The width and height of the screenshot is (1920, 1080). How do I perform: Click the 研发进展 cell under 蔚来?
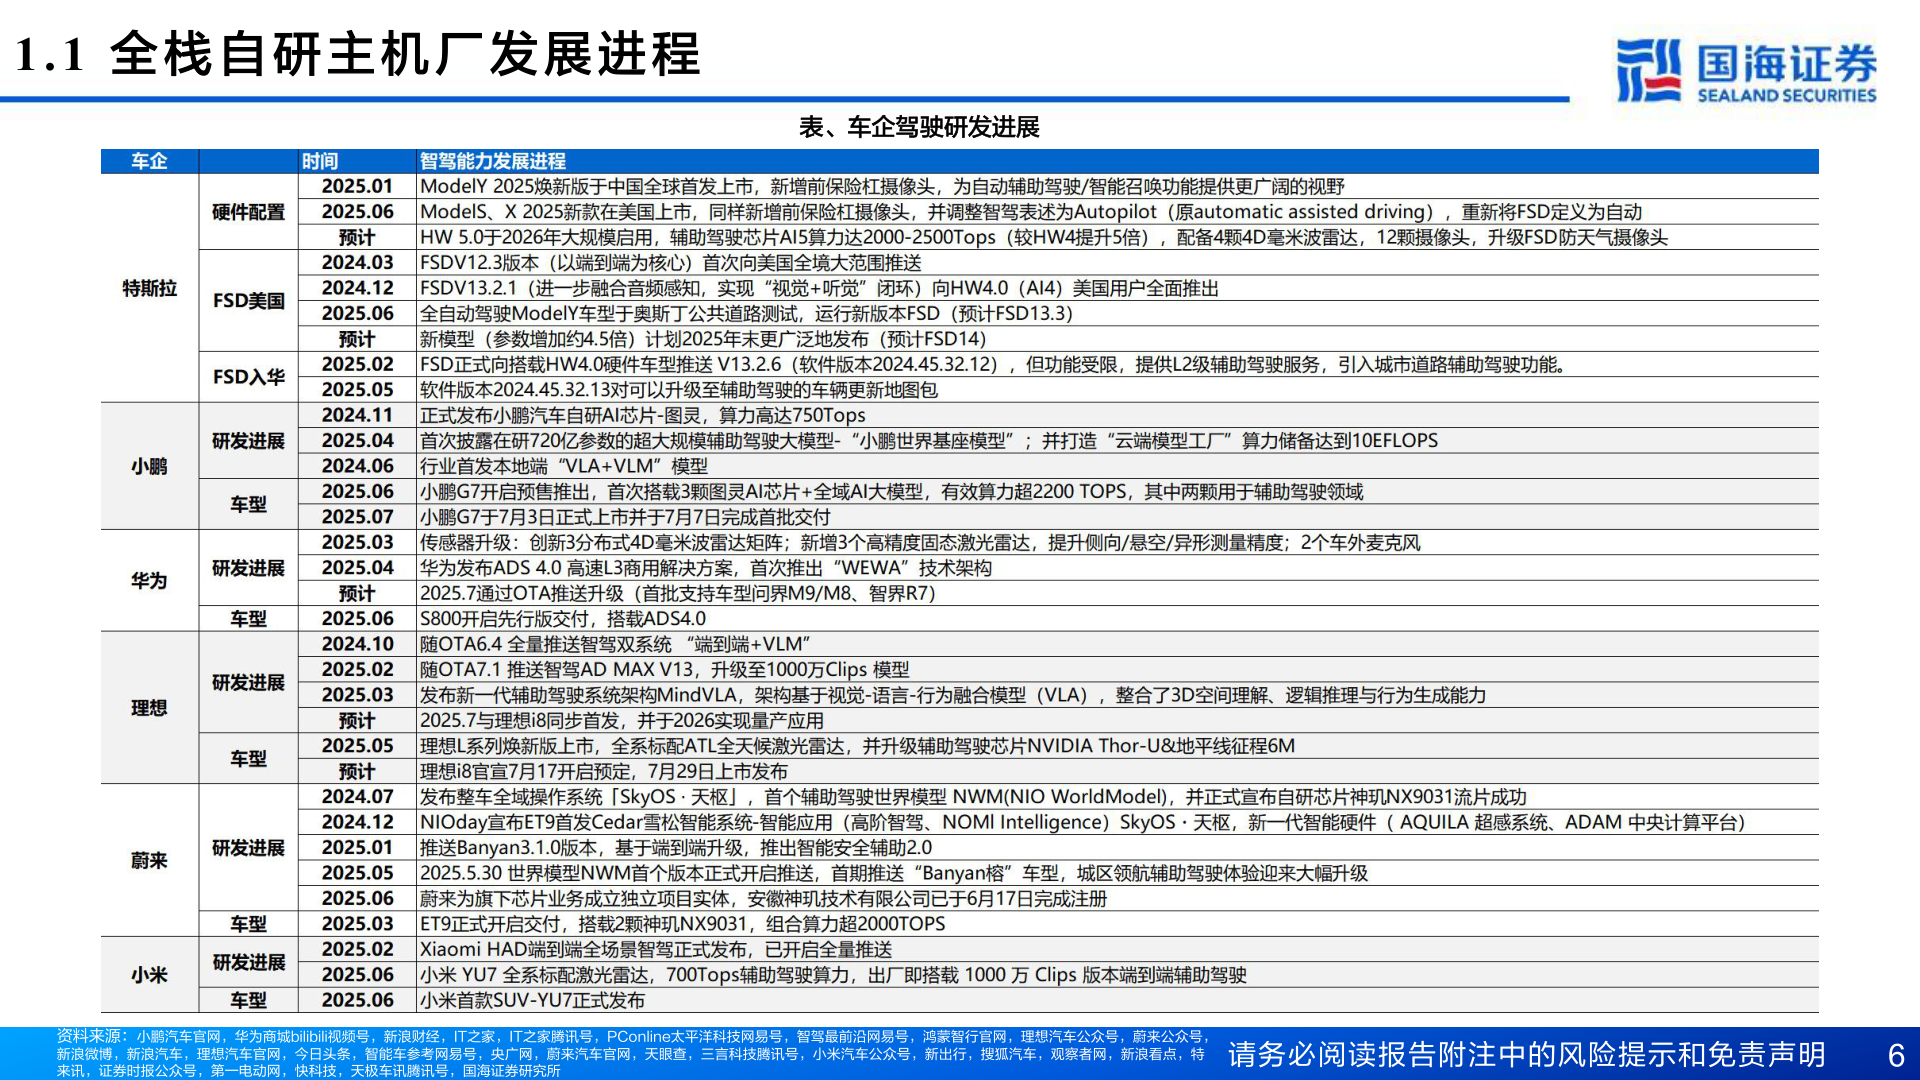pyautogui.click(x=247, y=847)
